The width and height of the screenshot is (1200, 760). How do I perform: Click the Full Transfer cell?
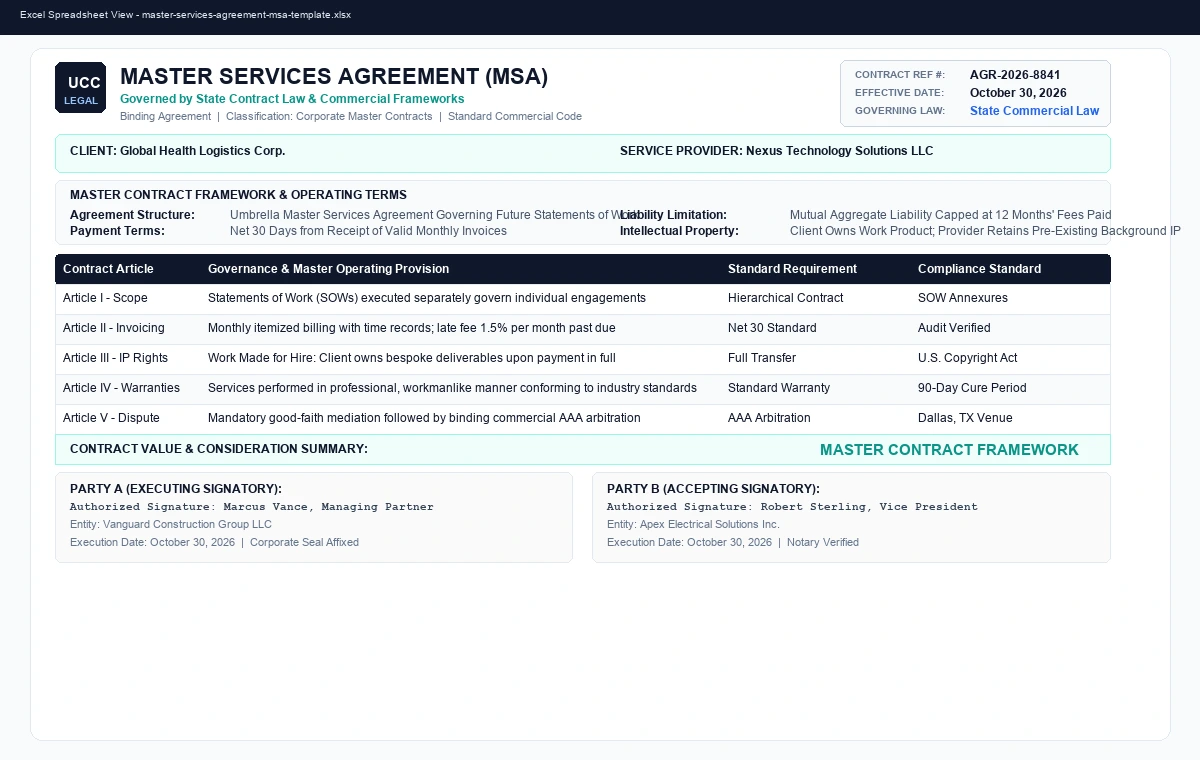coord(762,358)
